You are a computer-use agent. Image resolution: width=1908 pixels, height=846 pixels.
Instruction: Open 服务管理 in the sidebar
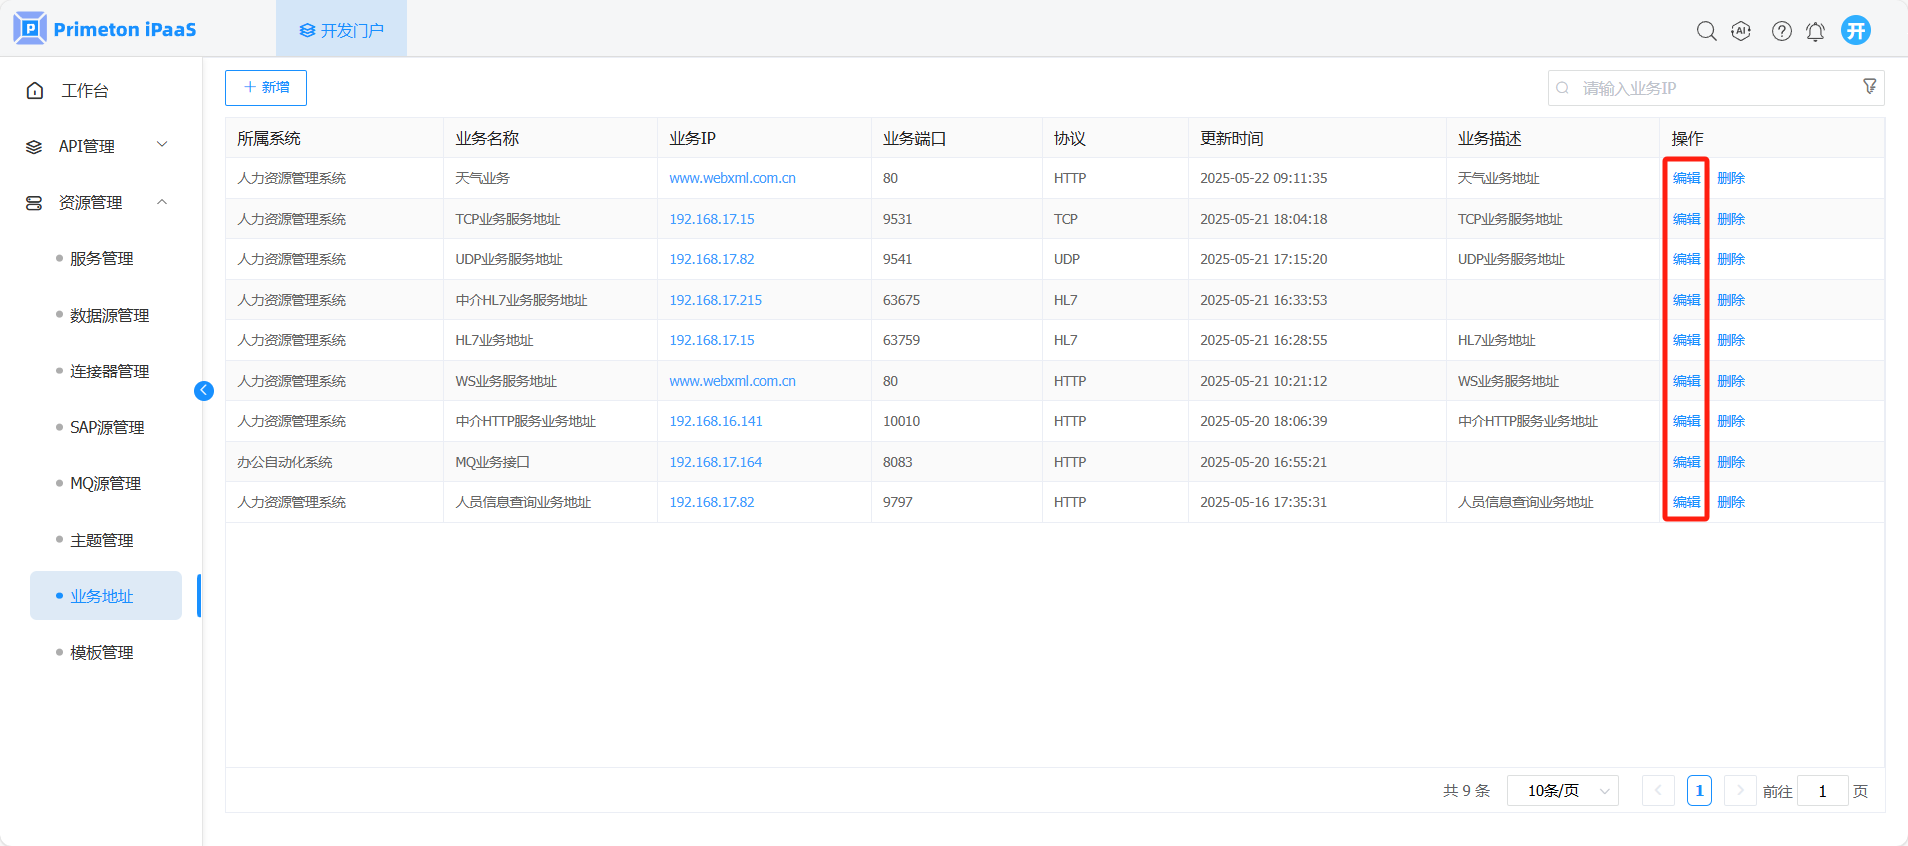102,258
